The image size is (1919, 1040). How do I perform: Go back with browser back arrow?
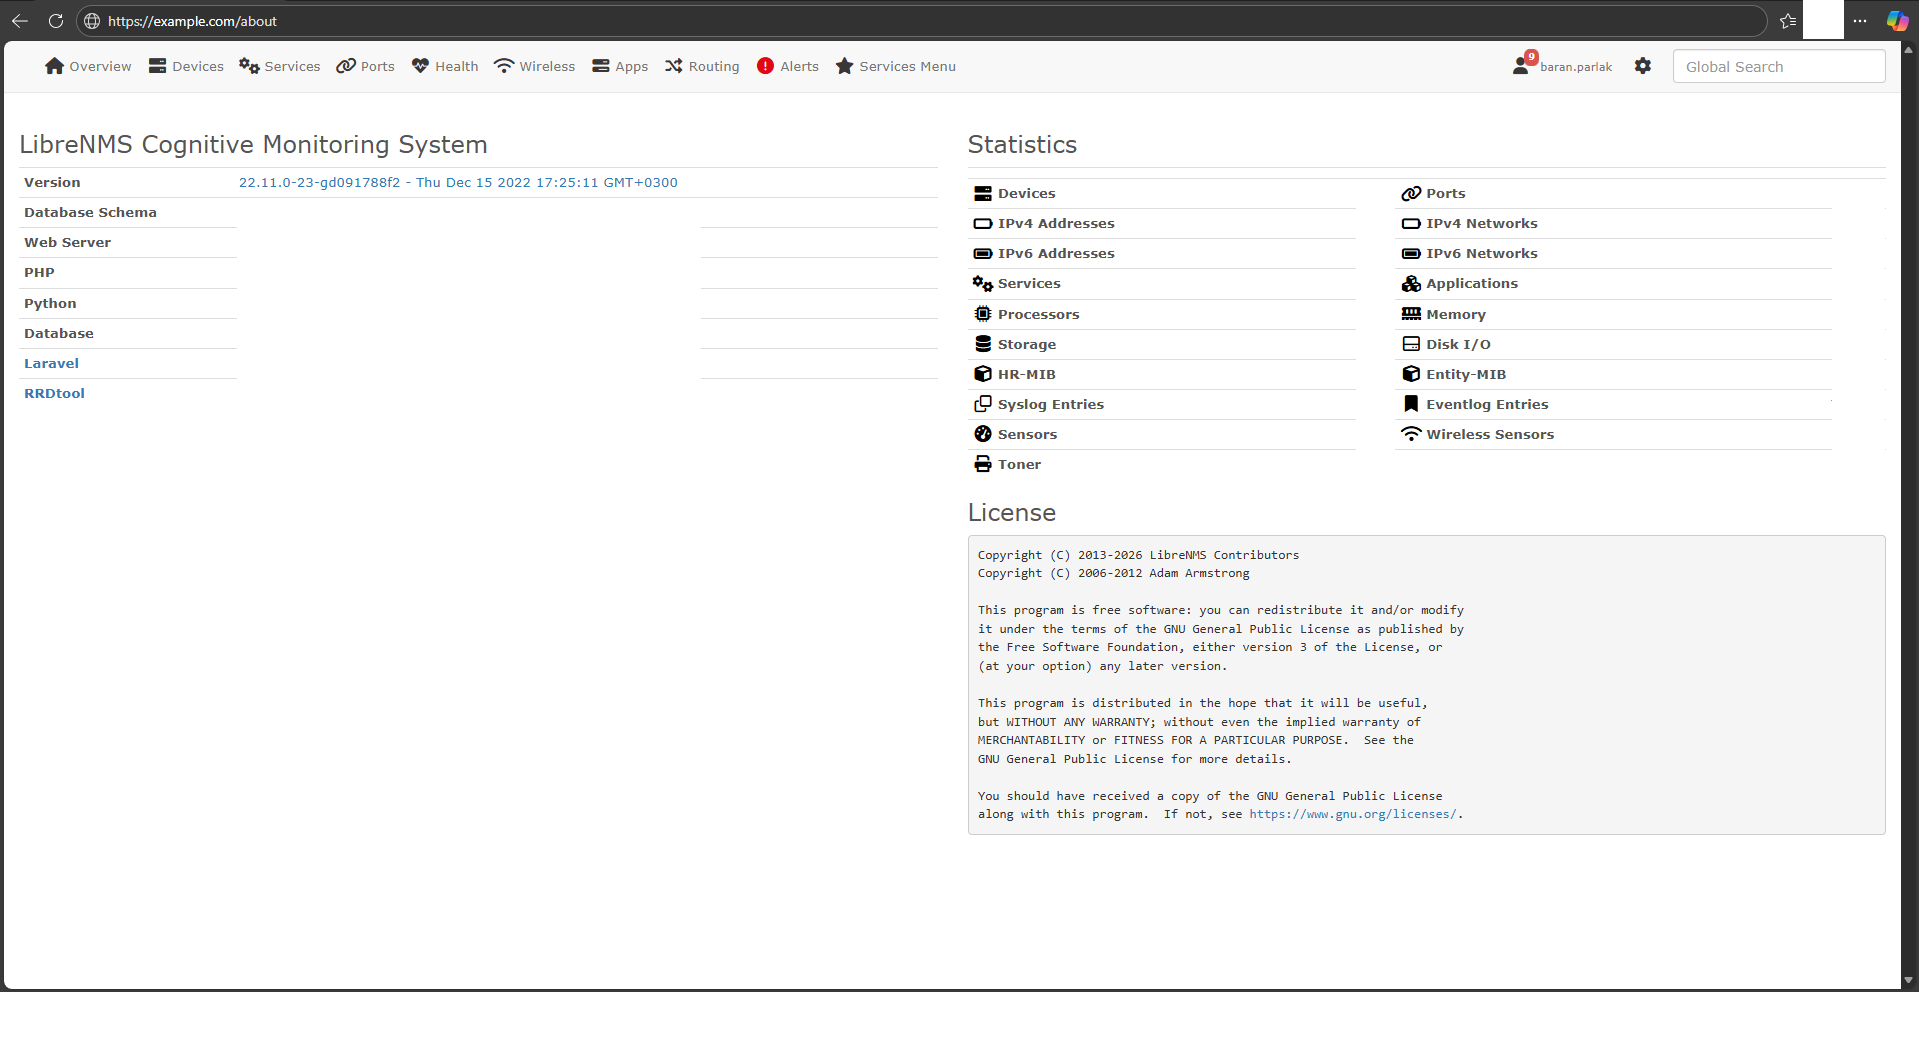(20, 21)
